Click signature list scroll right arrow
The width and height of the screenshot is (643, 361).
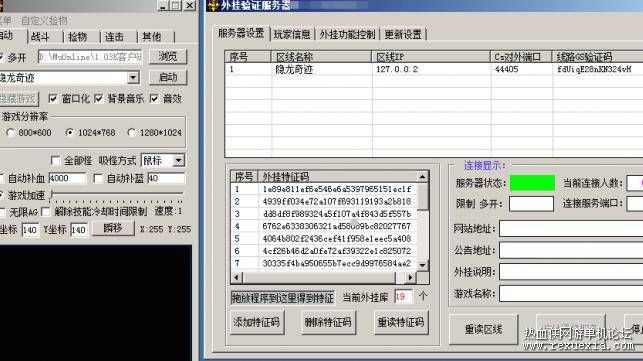pos(410,278)
